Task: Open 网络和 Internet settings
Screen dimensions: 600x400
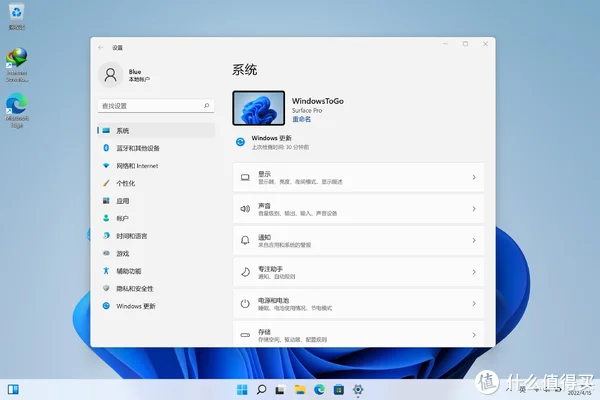Action: coord(156,166)
